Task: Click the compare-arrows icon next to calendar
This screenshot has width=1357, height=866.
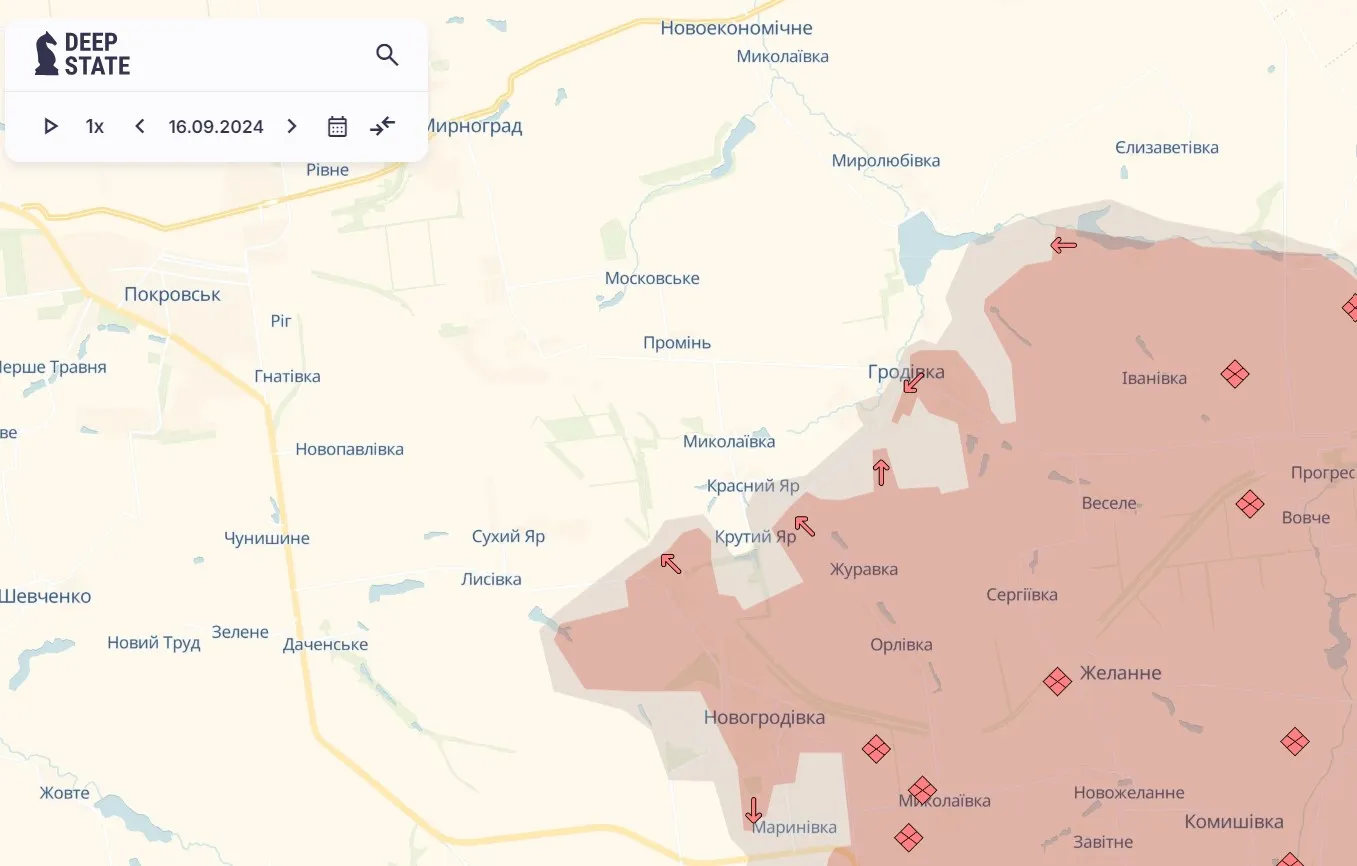Action: [382, 126]
